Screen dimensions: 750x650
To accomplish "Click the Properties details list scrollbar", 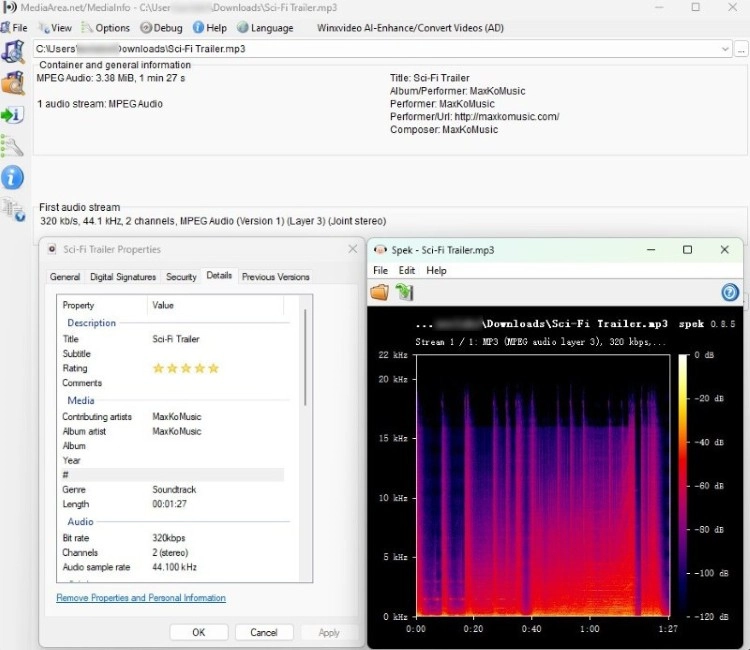I will 305,358.
